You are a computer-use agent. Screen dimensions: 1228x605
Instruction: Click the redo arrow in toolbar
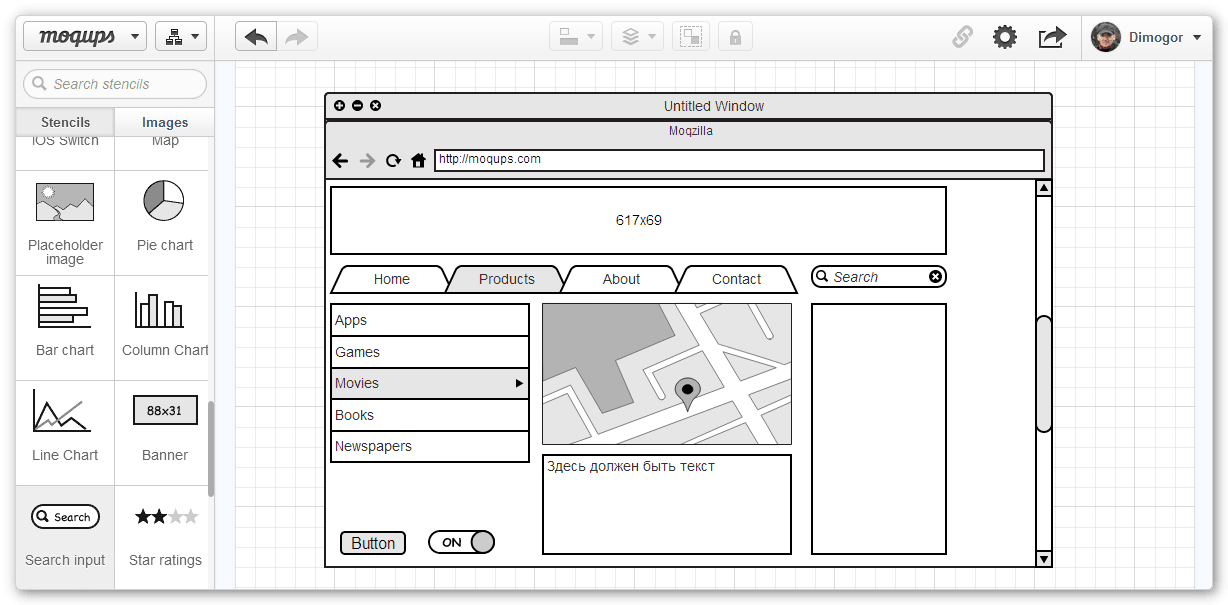point(297,37)
